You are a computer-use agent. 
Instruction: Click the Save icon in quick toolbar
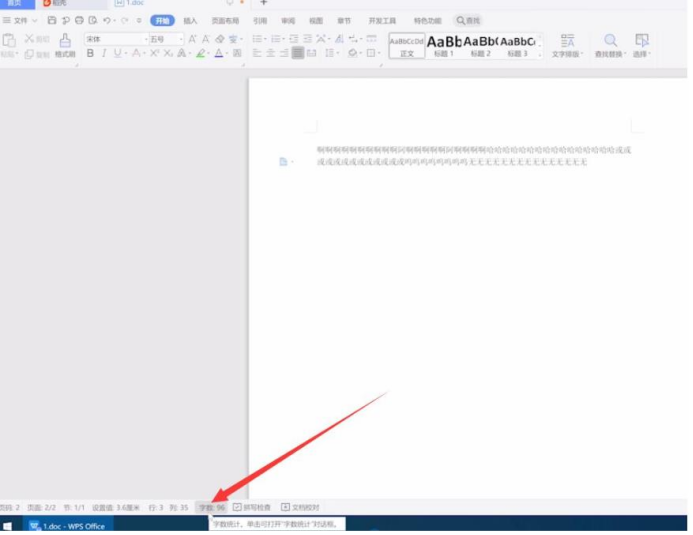[52, 20]
